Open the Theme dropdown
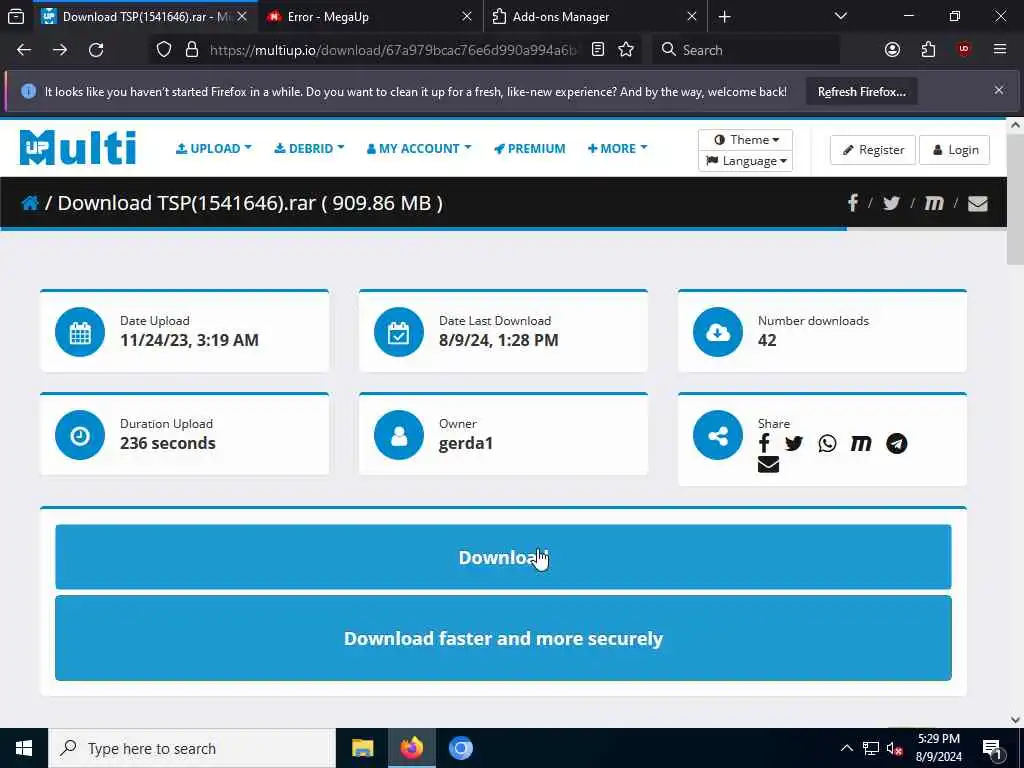The width and height of the screenshot is (1024, 768). [745, 140]
